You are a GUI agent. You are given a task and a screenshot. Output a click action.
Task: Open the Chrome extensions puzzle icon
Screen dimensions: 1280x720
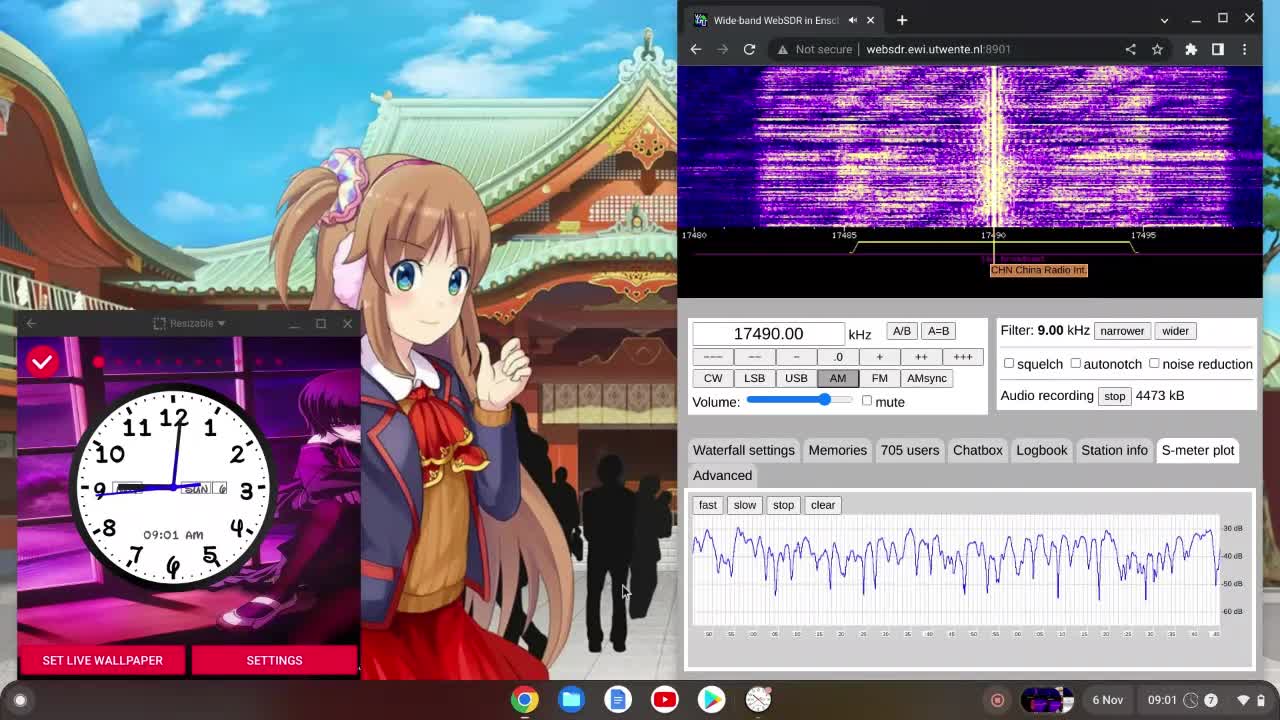(1191, 49)
